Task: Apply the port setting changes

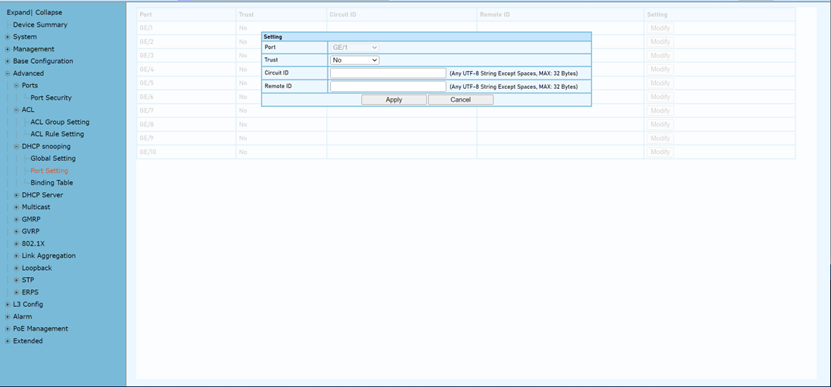Action: [394, 100]
